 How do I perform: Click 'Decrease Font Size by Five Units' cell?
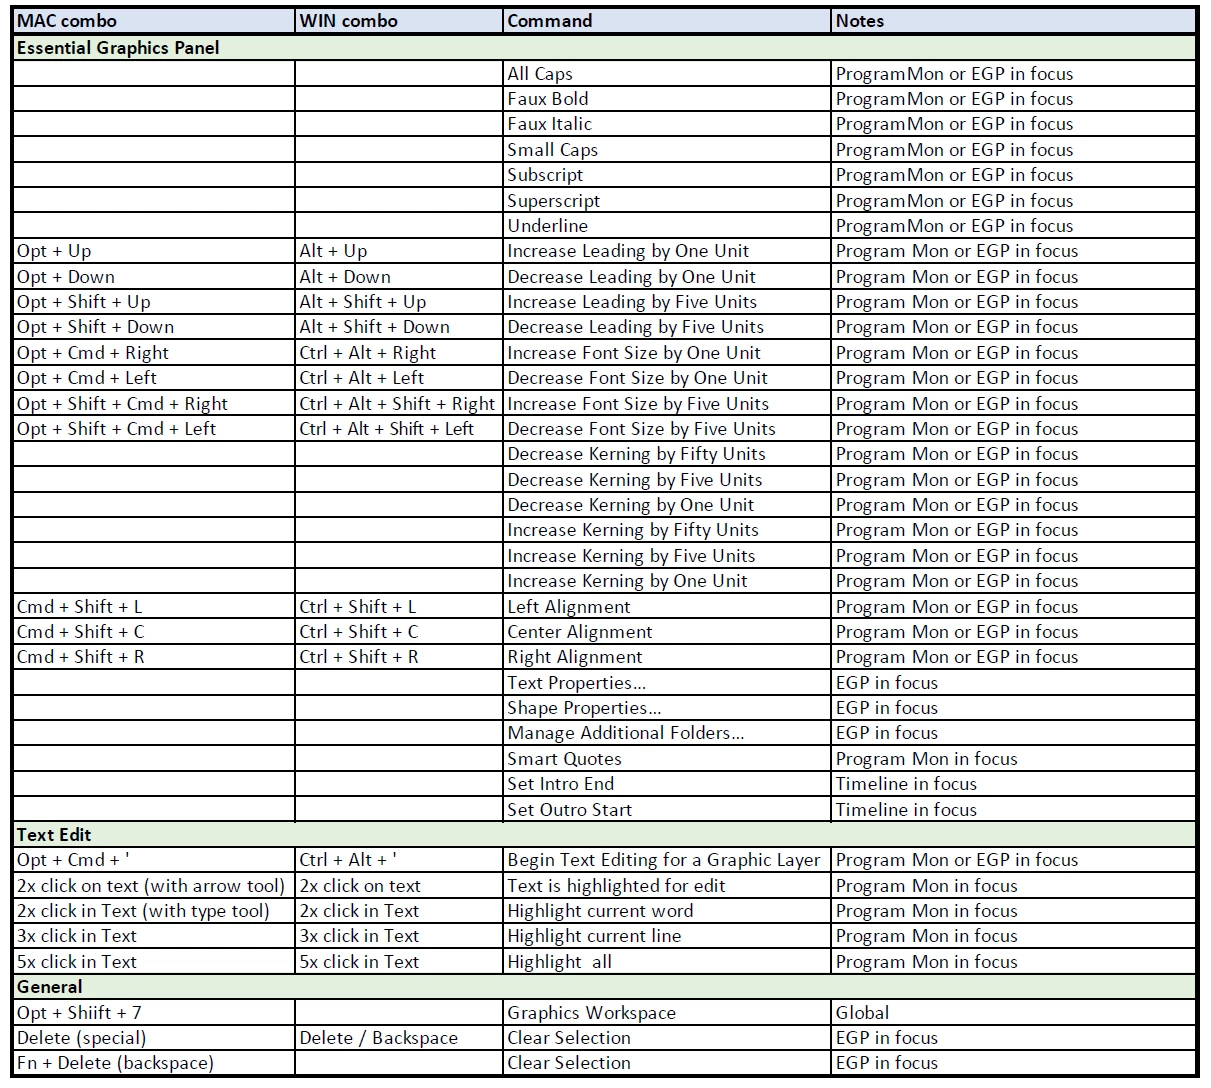667,429
